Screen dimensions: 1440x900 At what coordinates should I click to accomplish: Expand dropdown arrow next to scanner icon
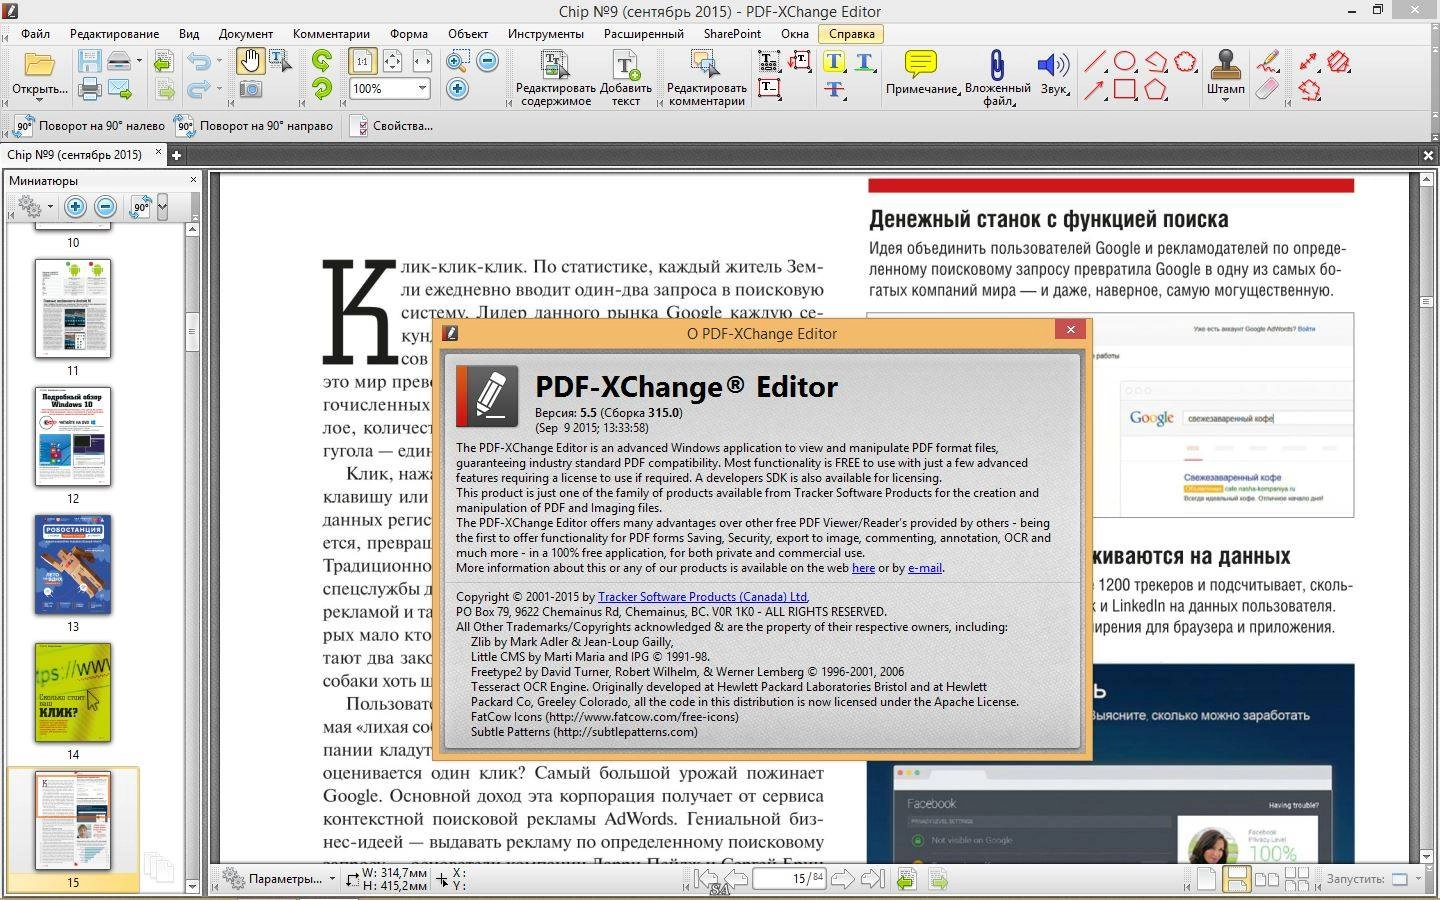coord(139,62)
